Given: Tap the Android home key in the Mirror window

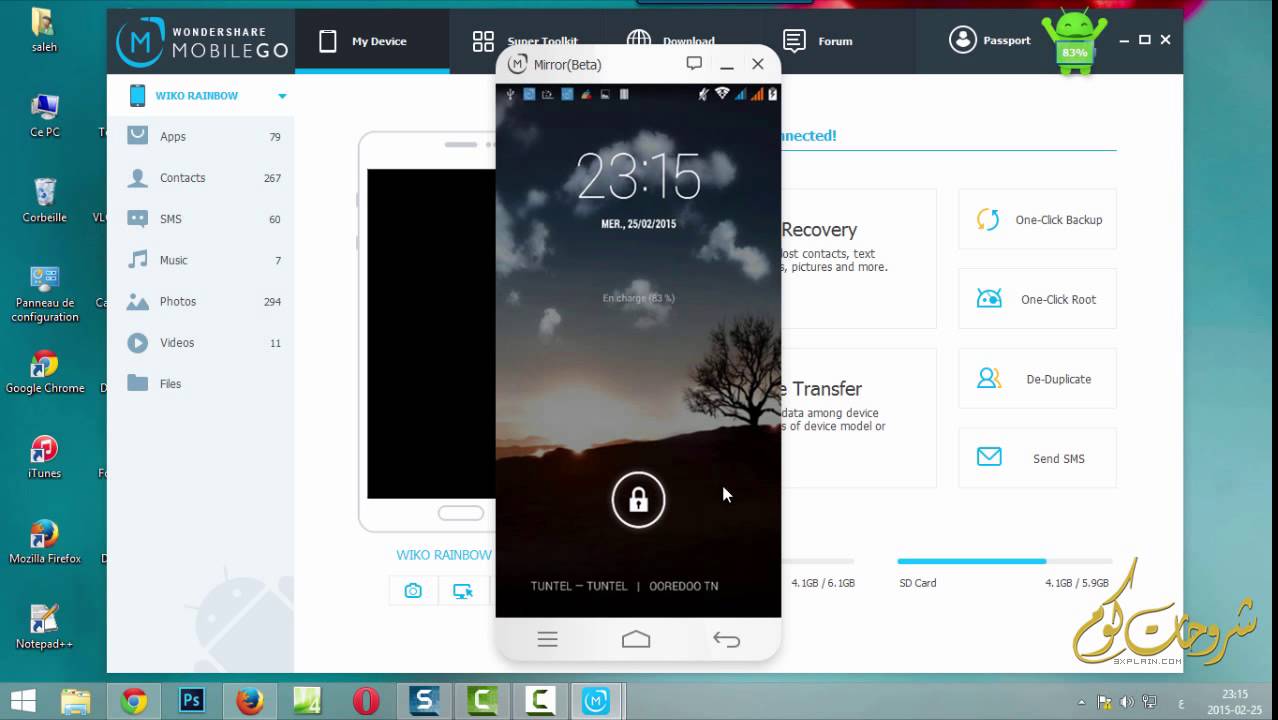Looking at the screenshot, I should click(x=636, y=640).
